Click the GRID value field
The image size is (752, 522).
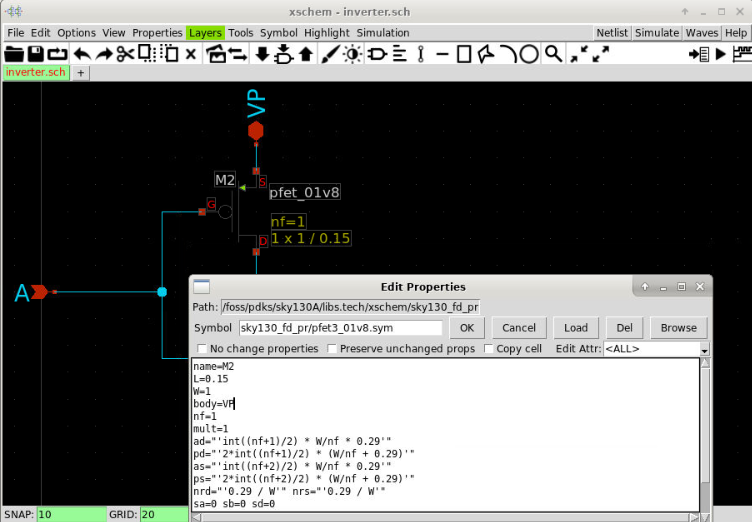pos(163,514)
